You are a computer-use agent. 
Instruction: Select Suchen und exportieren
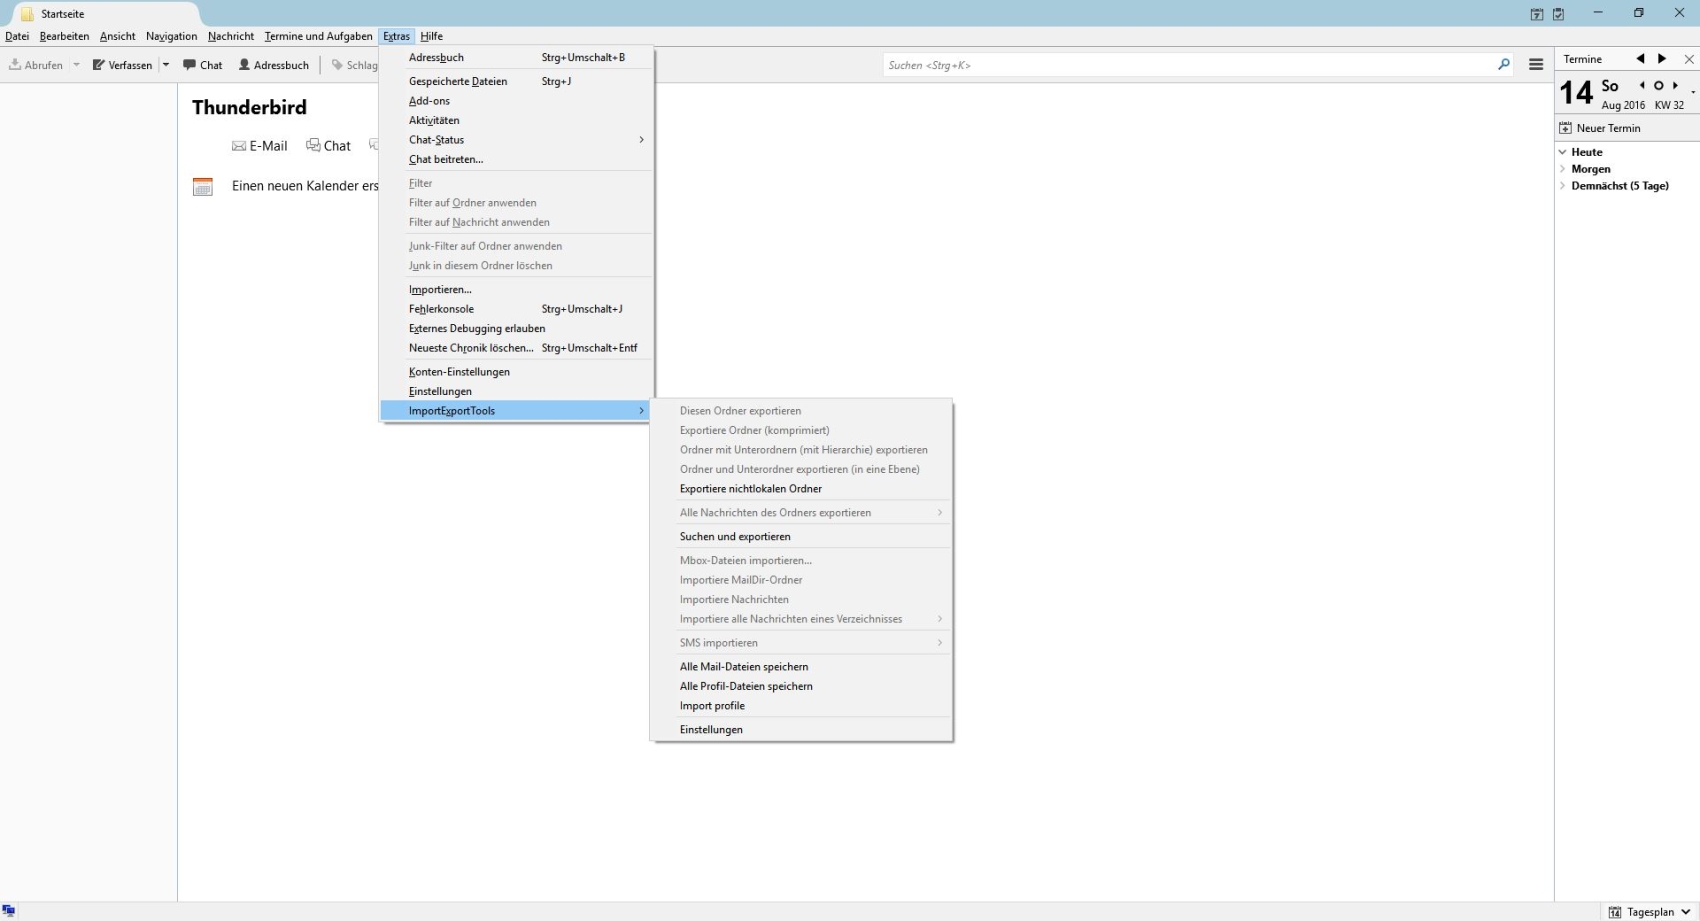801,537
